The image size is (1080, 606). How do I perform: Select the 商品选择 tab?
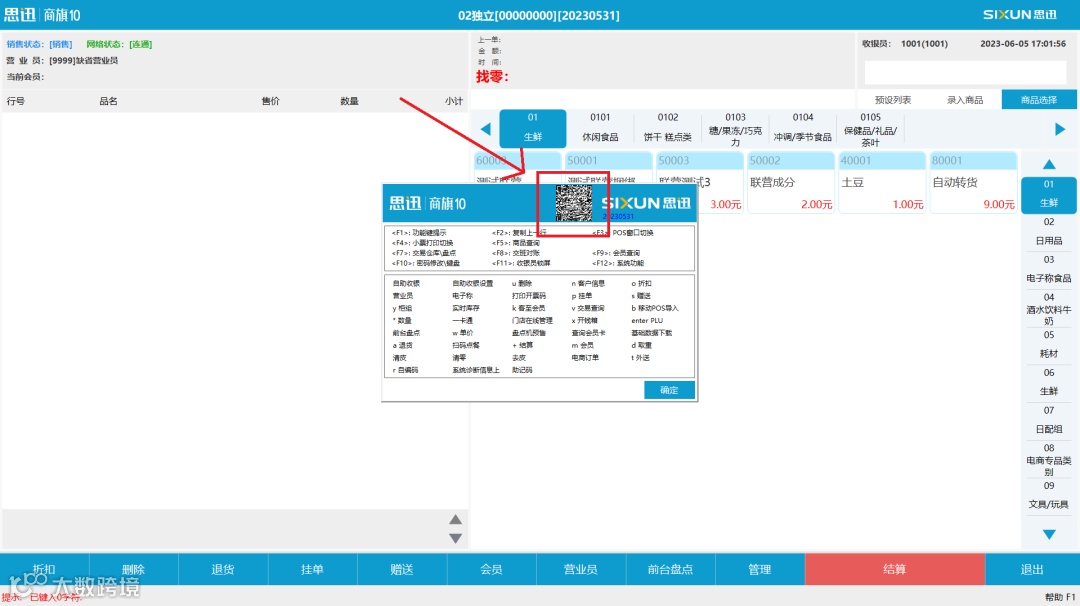[x=1039, y=100]
